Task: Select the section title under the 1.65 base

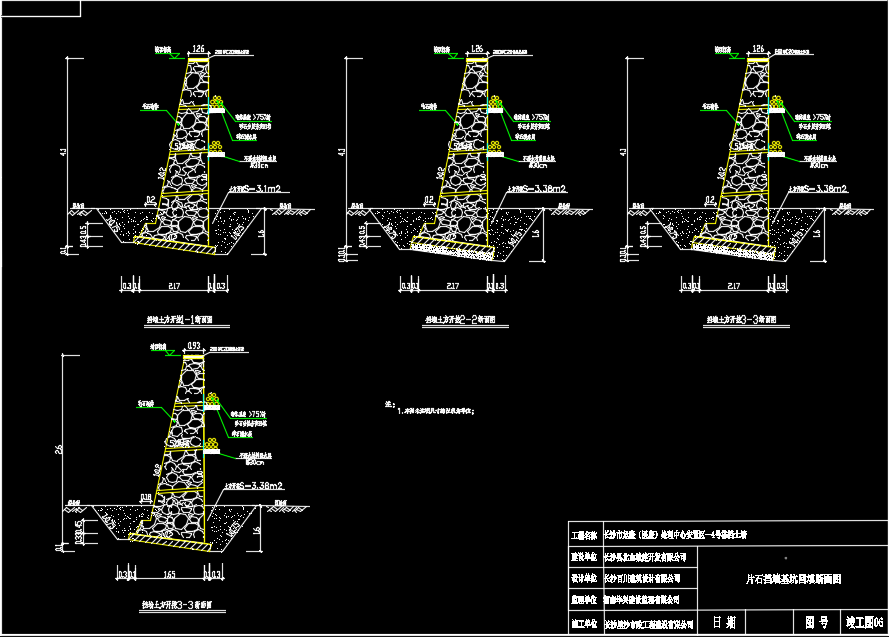Action: [176, 605]
